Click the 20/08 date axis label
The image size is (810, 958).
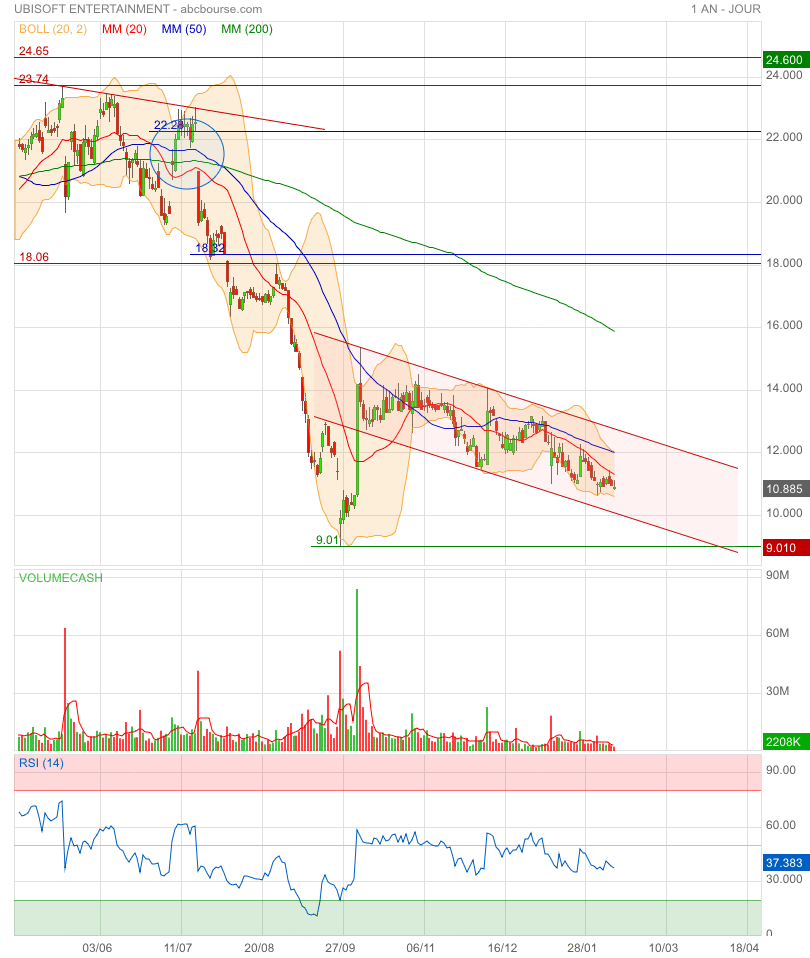tap(259, 948)
